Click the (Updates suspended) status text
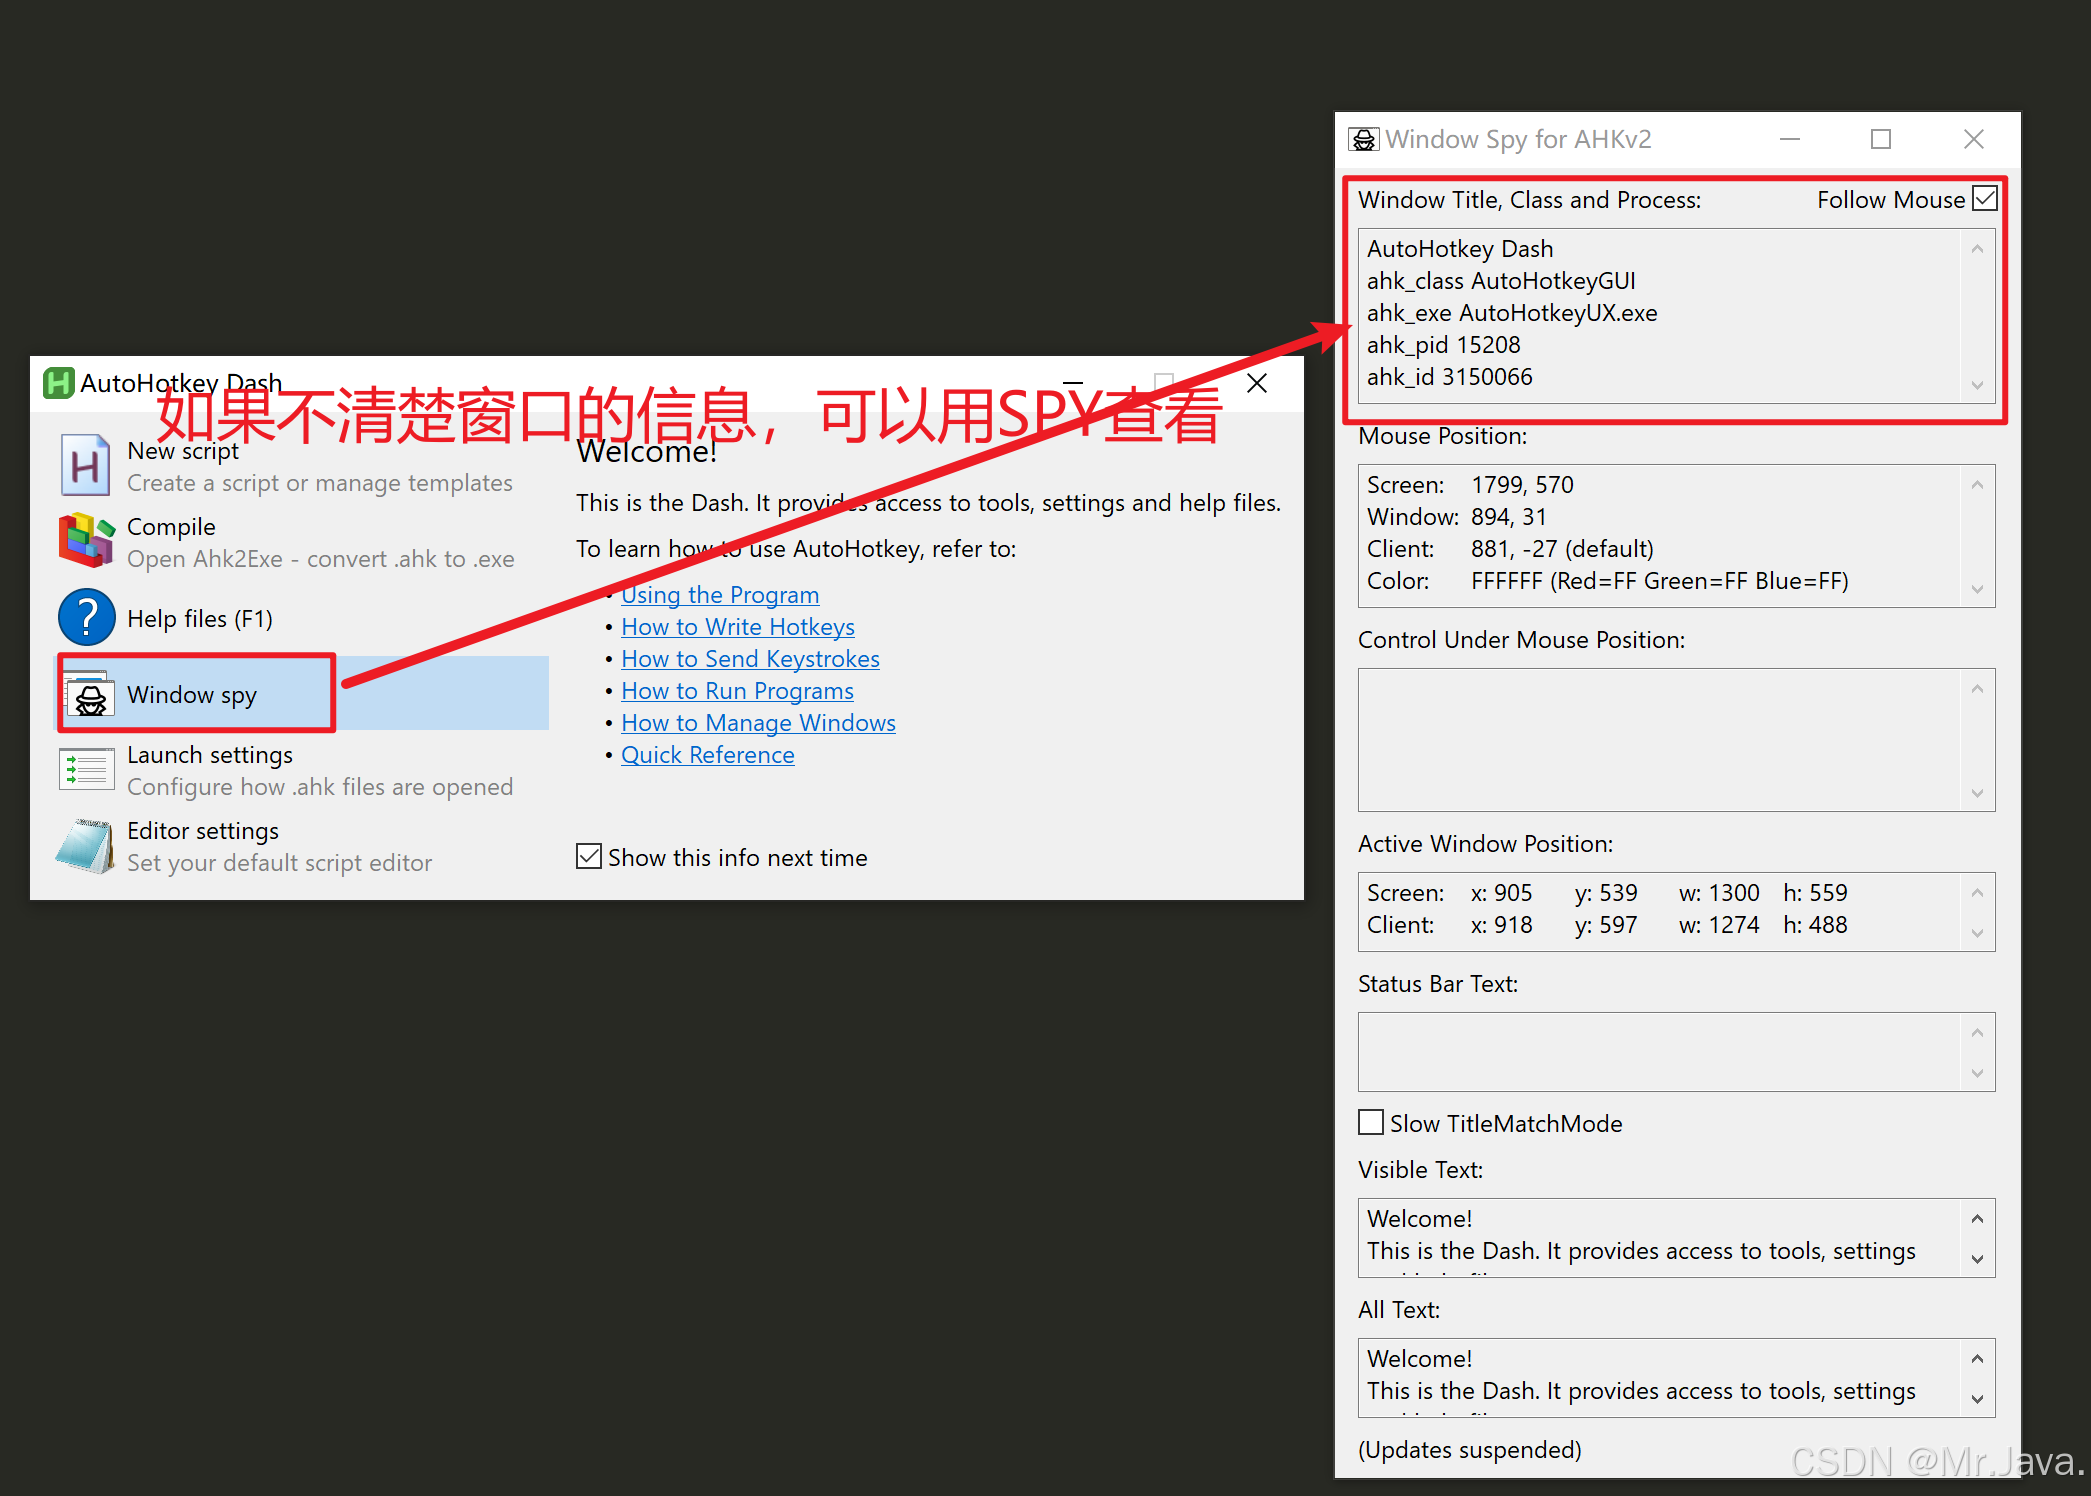Viewport: 2091px width, 1496px height. click(x=1469, y=1450)
